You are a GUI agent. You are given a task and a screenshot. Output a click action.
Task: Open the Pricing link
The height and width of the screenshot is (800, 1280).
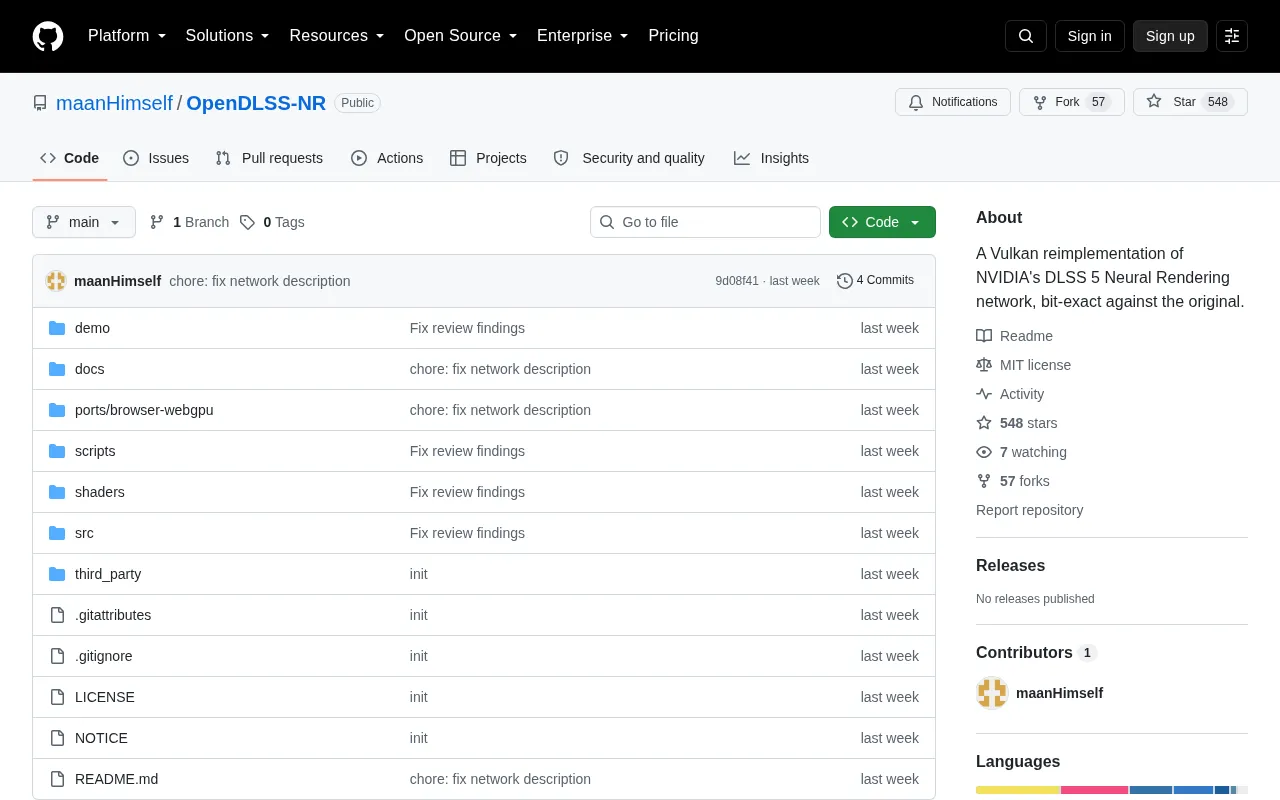pos(673,36)
